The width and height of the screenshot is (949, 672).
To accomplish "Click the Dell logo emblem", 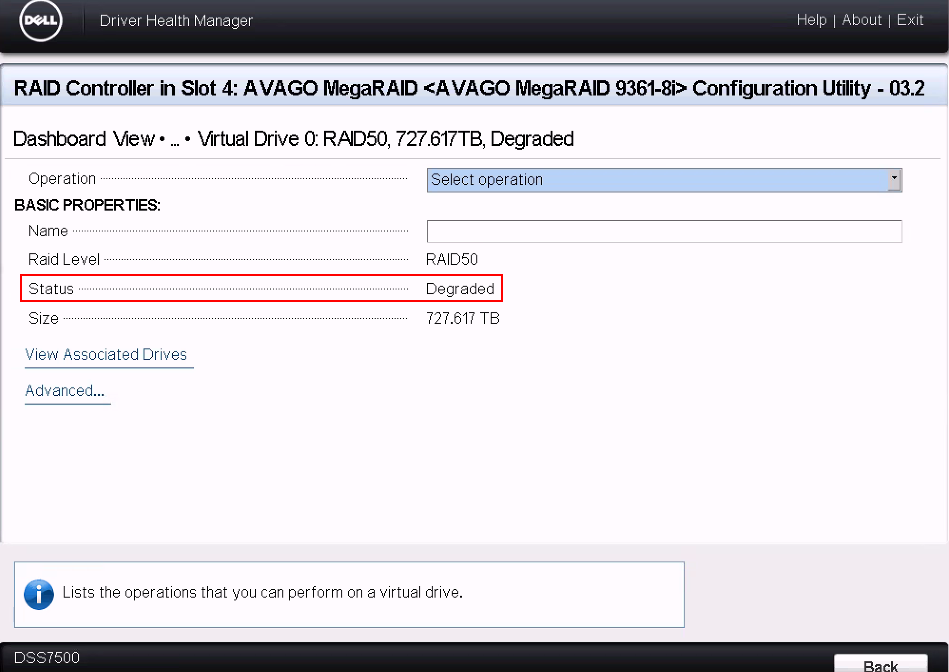I will pos(40,20).
